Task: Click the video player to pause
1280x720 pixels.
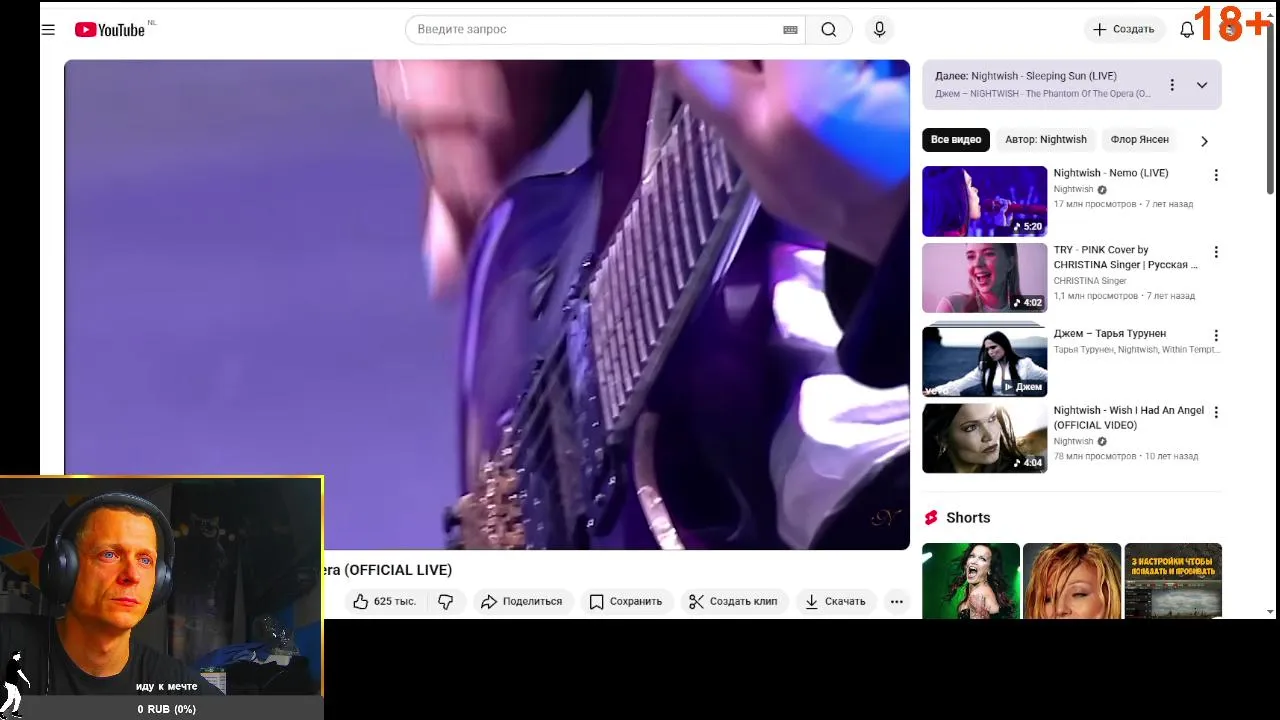Action: pyautogui.click(x=487, y=304)
